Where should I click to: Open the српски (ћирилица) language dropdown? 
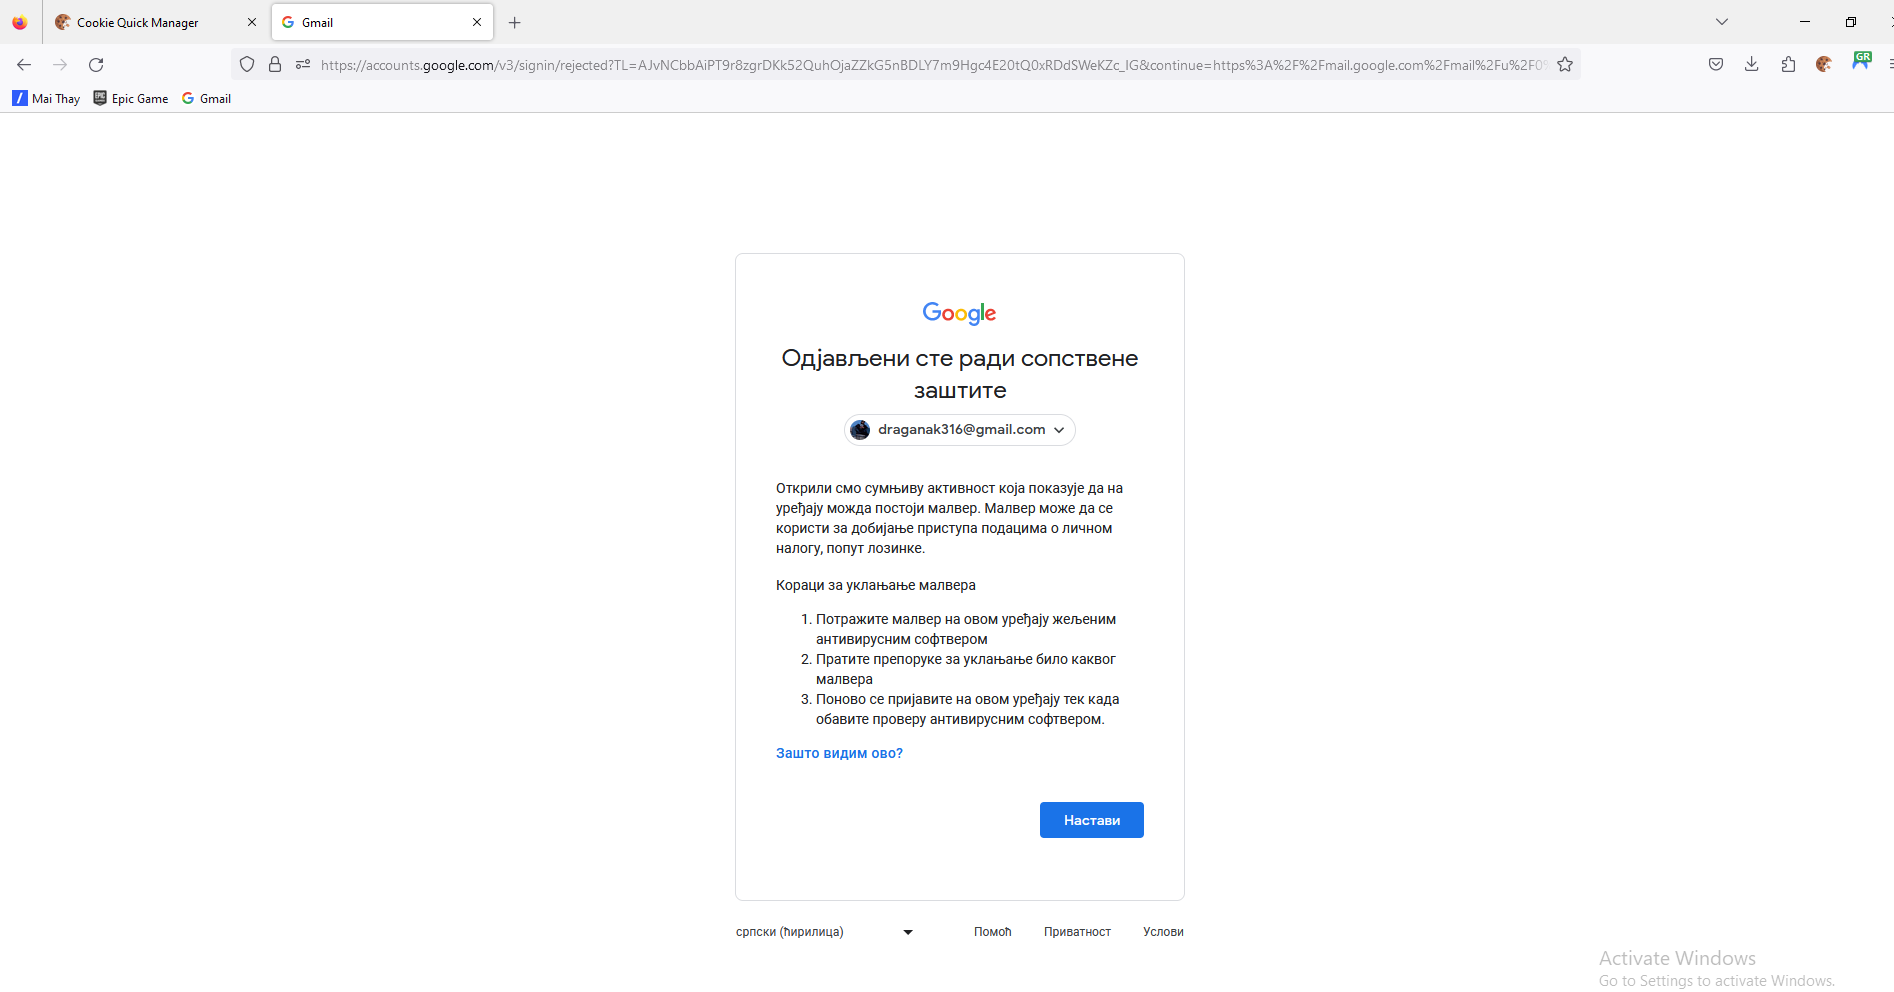[825, 932]
